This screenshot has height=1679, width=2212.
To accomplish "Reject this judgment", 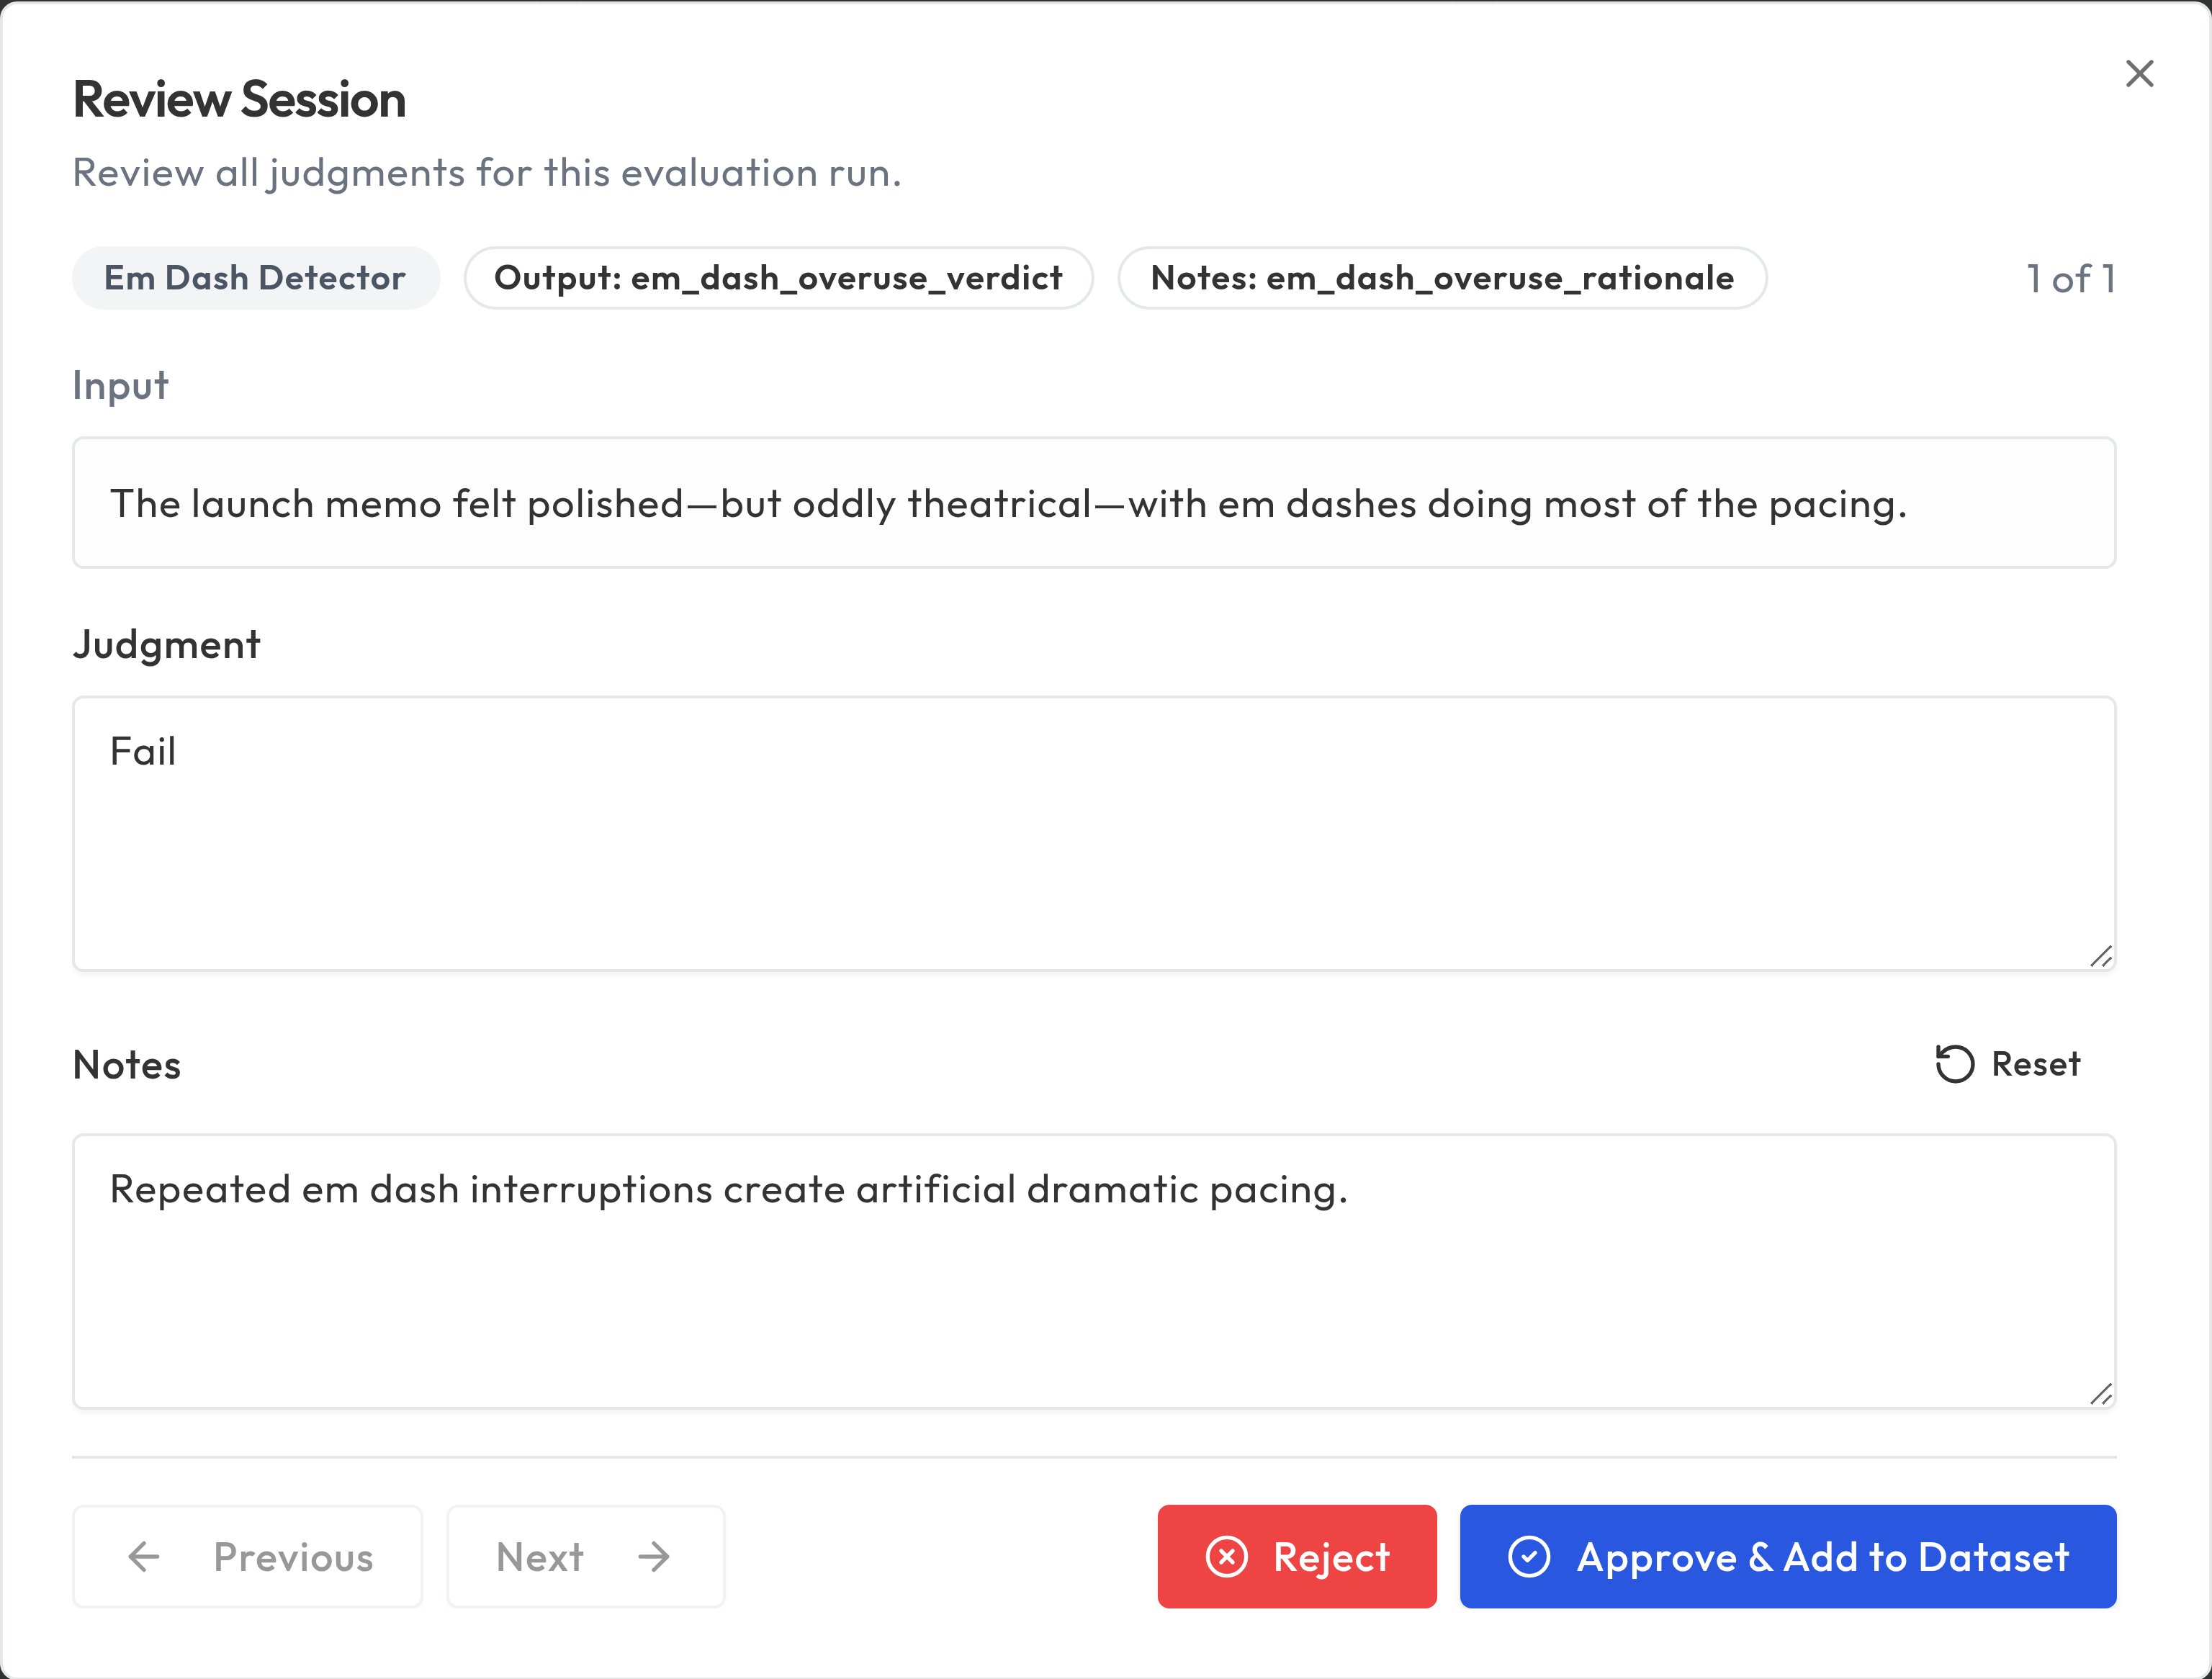I will pyautogui.click(x=1297, y=1557).
